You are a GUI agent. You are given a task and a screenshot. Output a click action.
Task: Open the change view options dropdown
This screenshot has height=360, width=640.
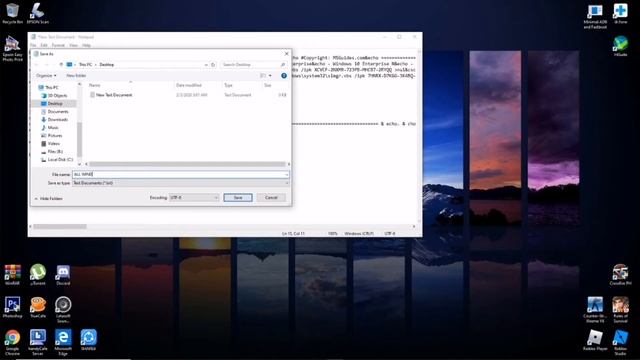270,76
